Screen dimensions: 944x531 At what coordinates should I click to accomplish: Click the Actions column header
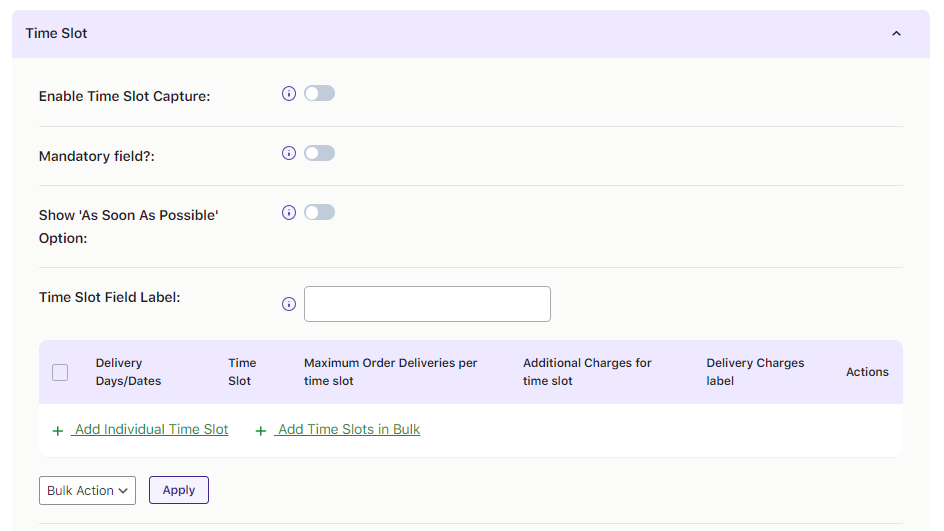click(867, 372)
